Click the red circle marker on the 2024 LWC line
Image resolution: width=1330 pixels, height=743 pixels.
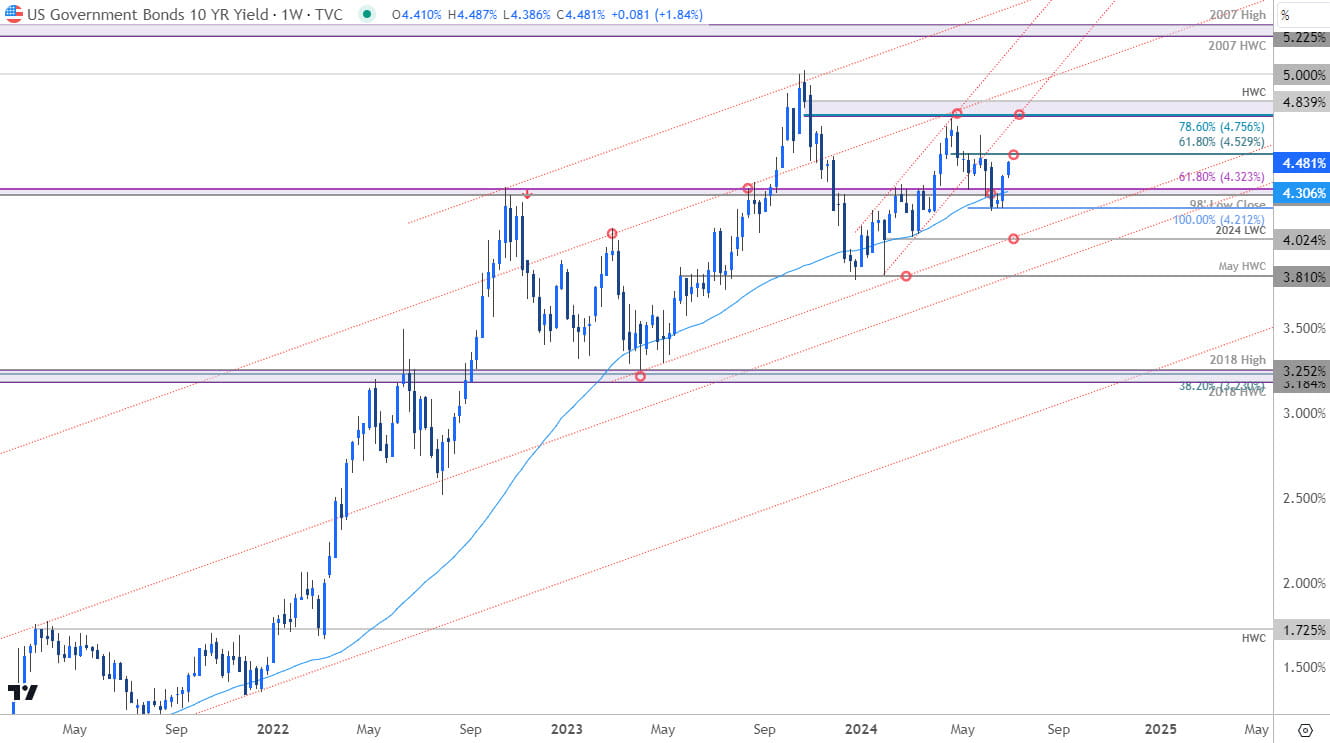pyautogui.click(x=1014, y=239)
